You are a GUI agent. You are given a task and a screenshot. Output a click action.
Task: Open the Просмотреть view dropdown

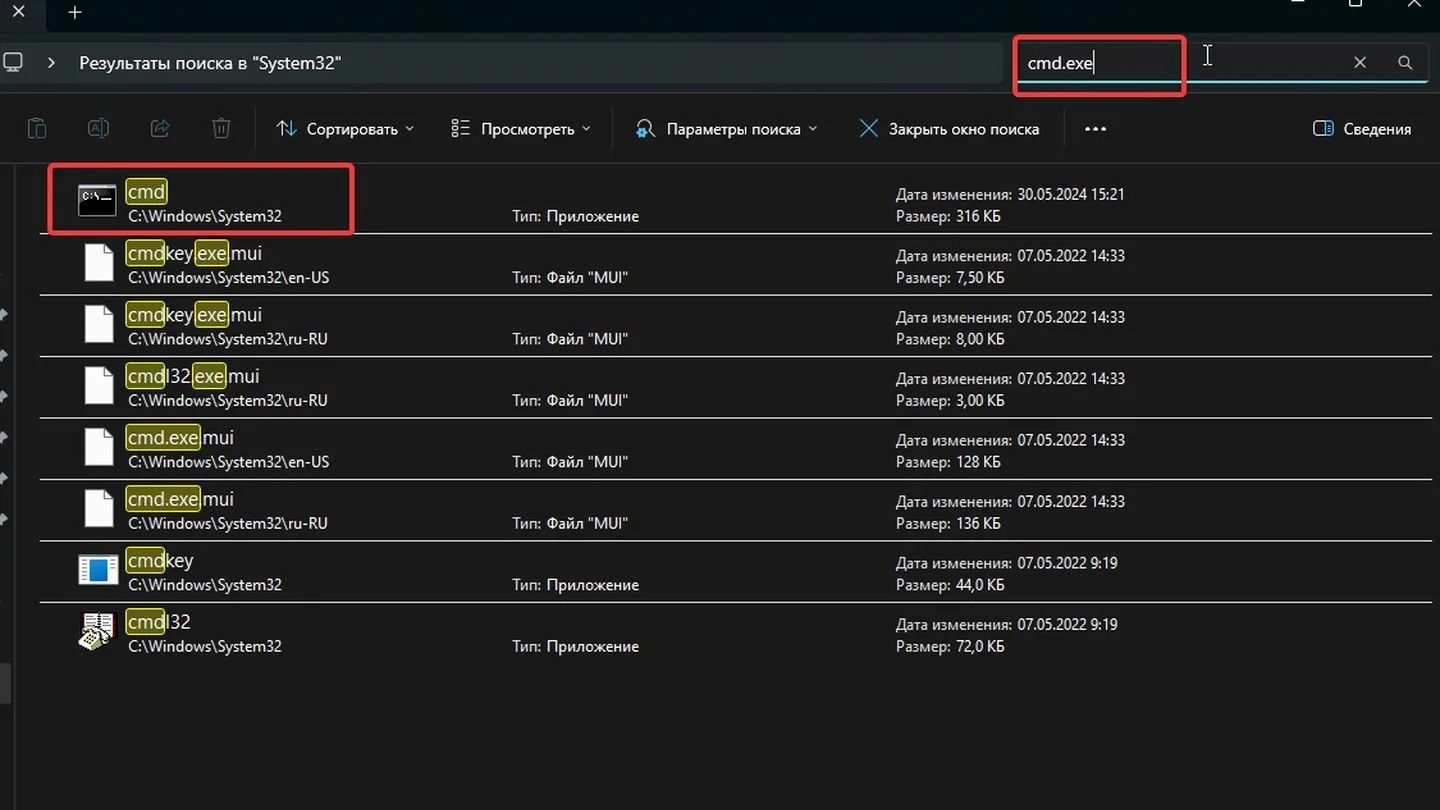(x=520, y=129)
